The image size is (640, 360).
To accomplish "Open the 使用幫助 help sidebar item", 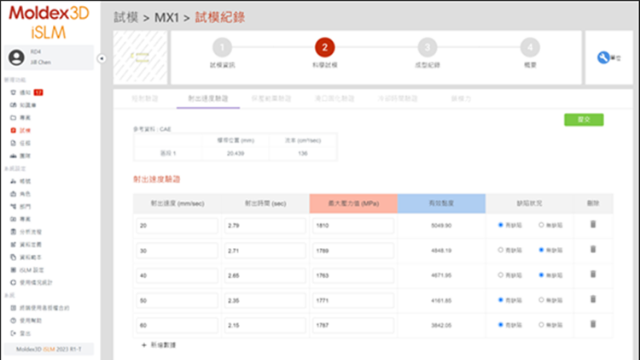I will (26, 321).
